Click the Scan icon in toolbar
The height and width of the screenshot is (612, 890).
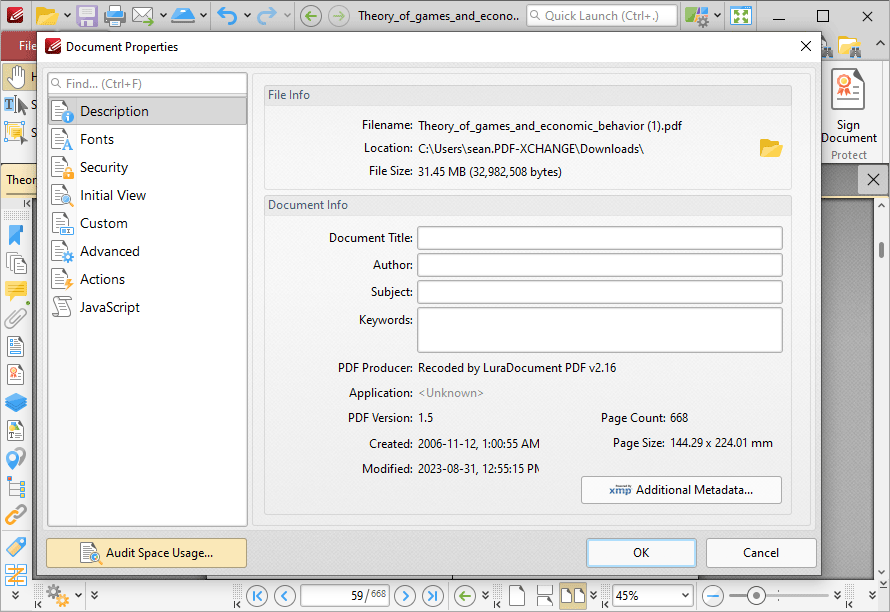(x=183, y=16)
